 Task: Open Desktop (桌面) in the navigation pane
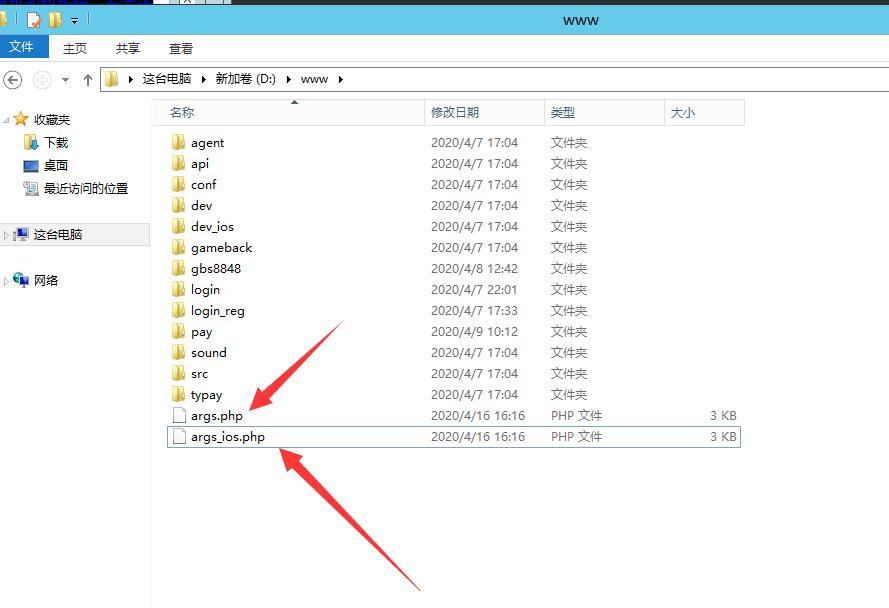click(x=56, y=166)
